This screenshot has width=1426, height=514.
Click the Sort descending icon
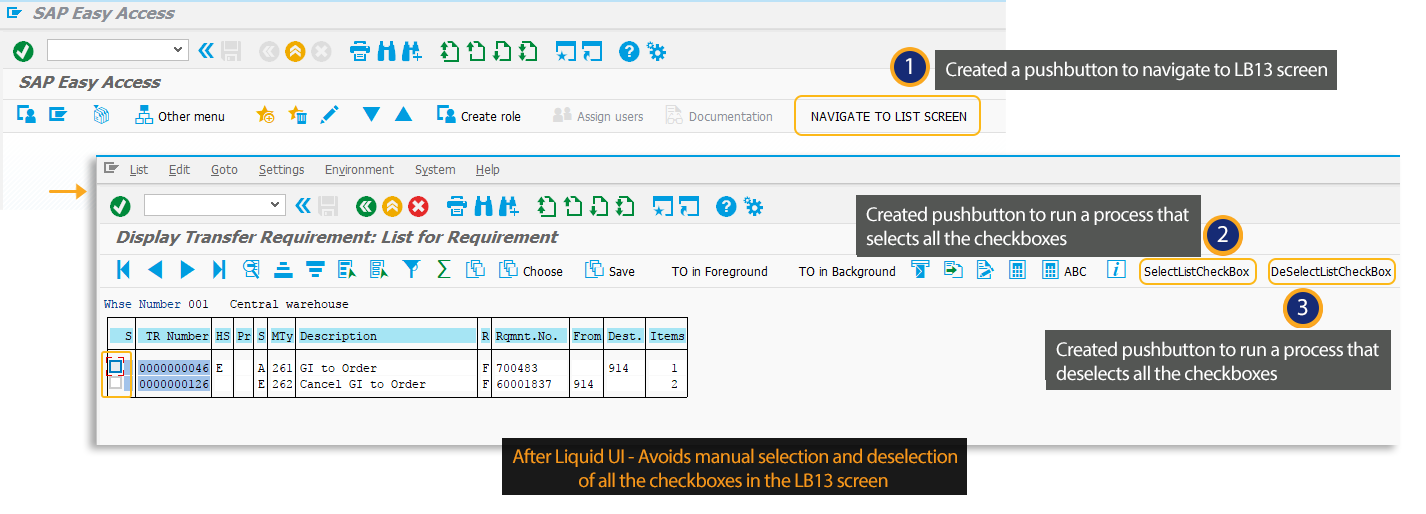click(x=315, y=270)
